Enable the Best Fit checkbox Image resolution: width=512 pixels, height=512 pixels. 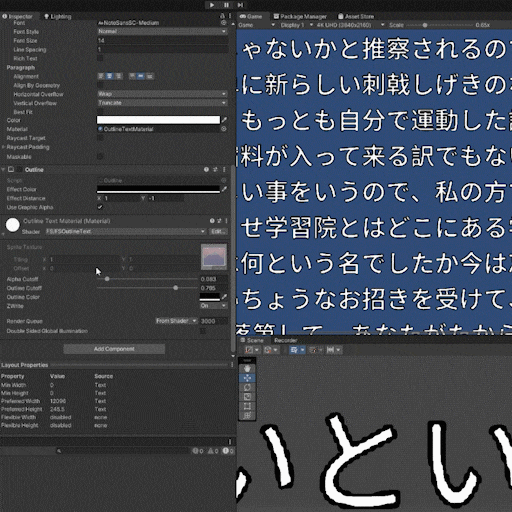100,112
